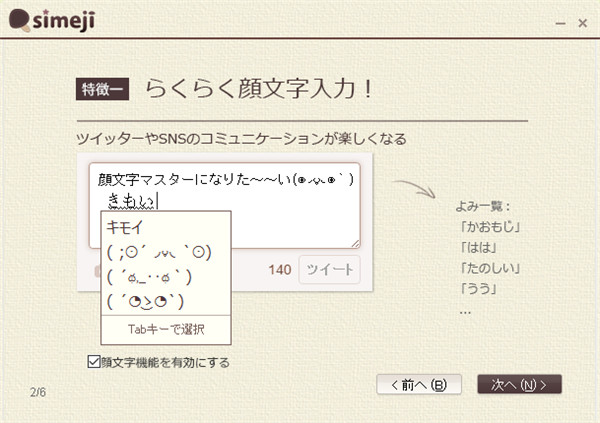The image size is (600, 423).
Task: Click the 2/6 page indicator
Action: tap(38, 392)
